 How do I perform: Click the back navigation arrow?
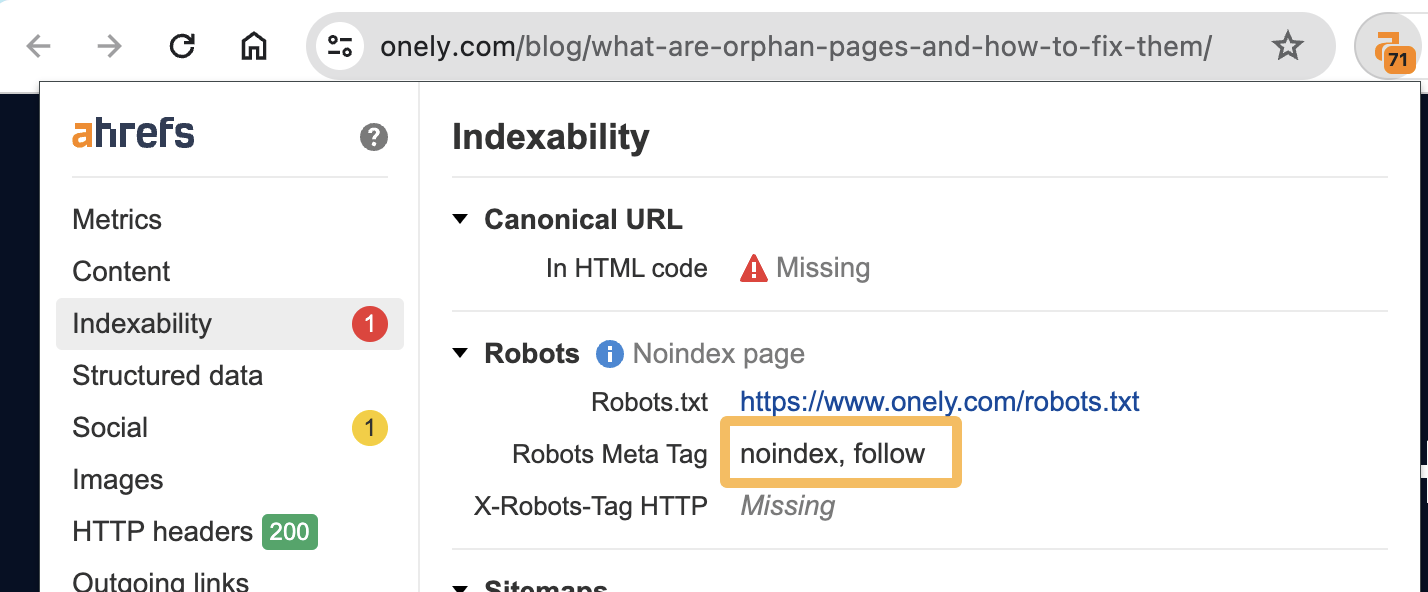pyautogui.click(x=37, y=45)
